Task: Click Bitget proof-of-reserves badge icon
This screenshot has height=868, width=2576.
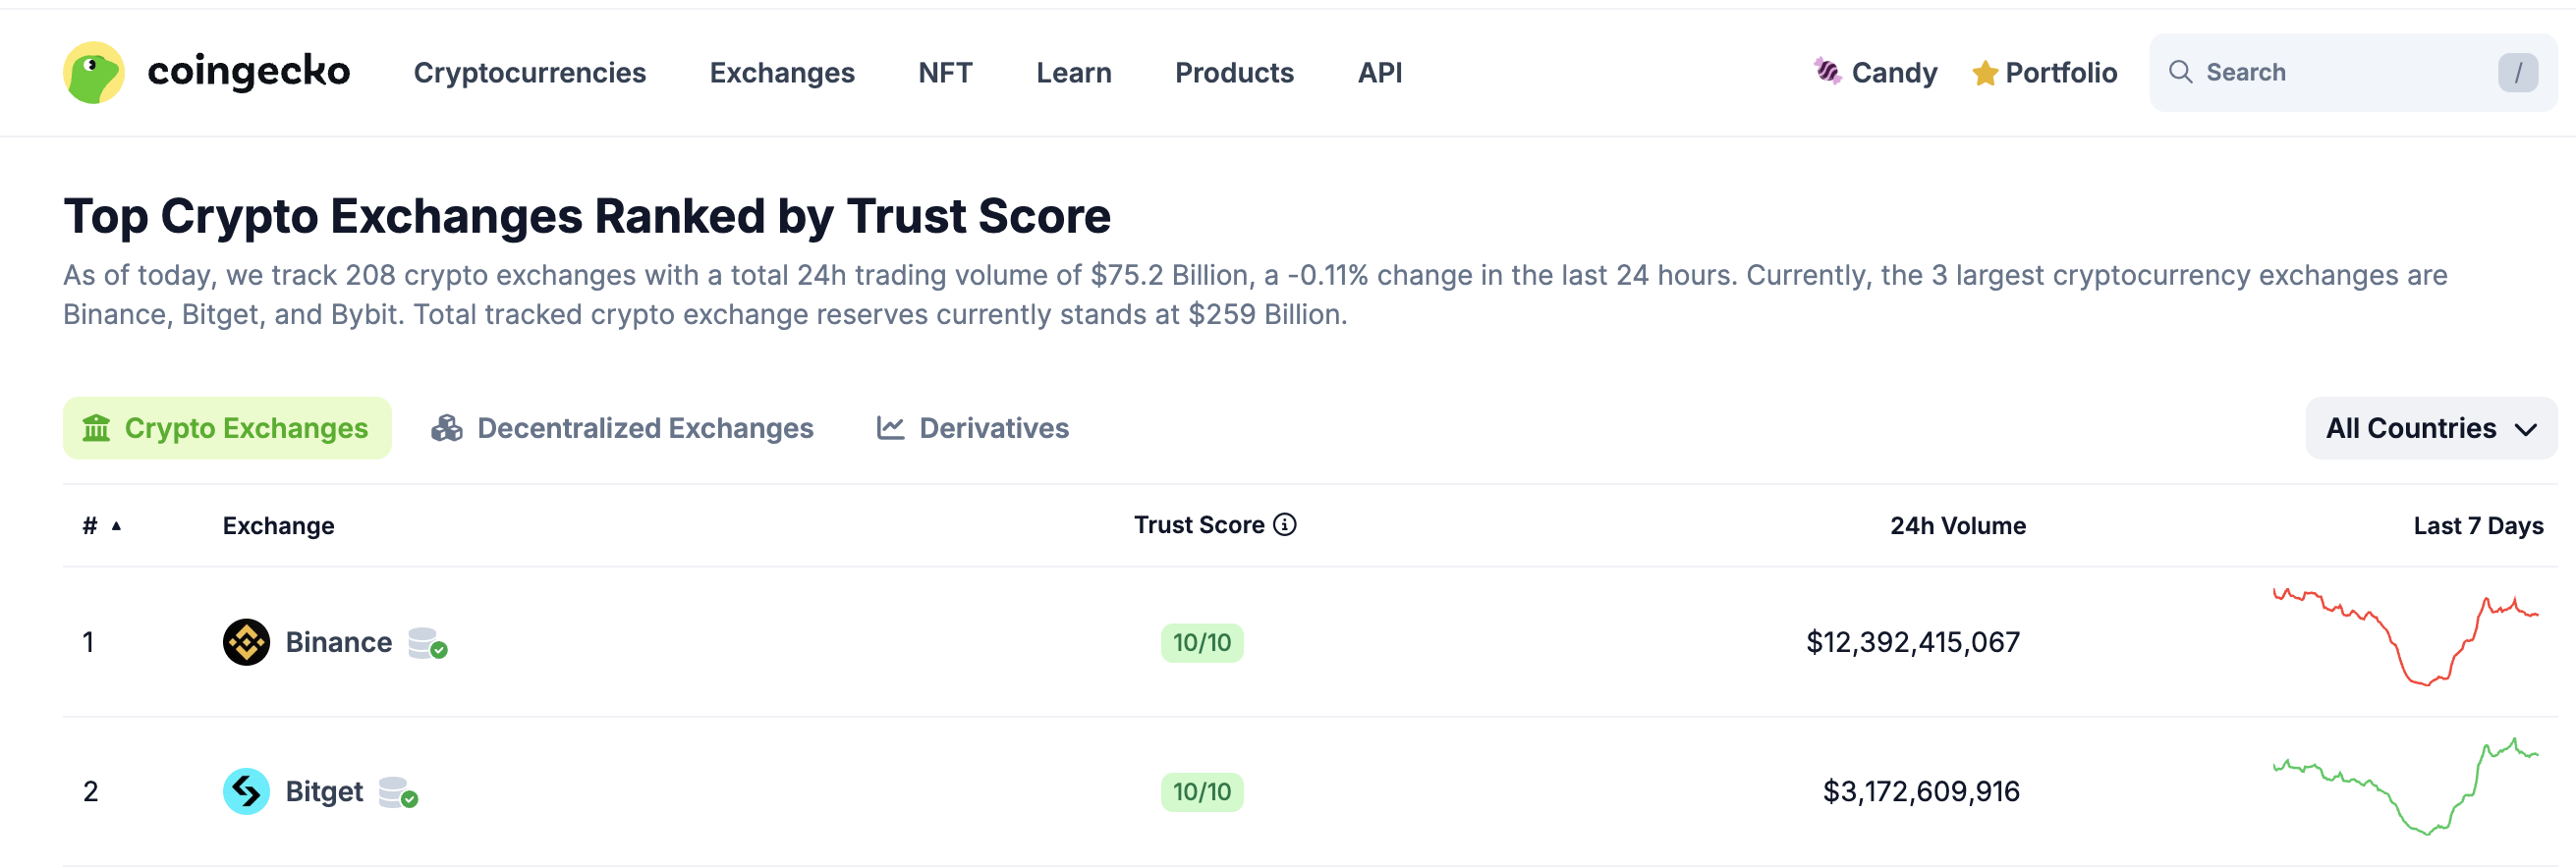Action: [x=398, y=793]
